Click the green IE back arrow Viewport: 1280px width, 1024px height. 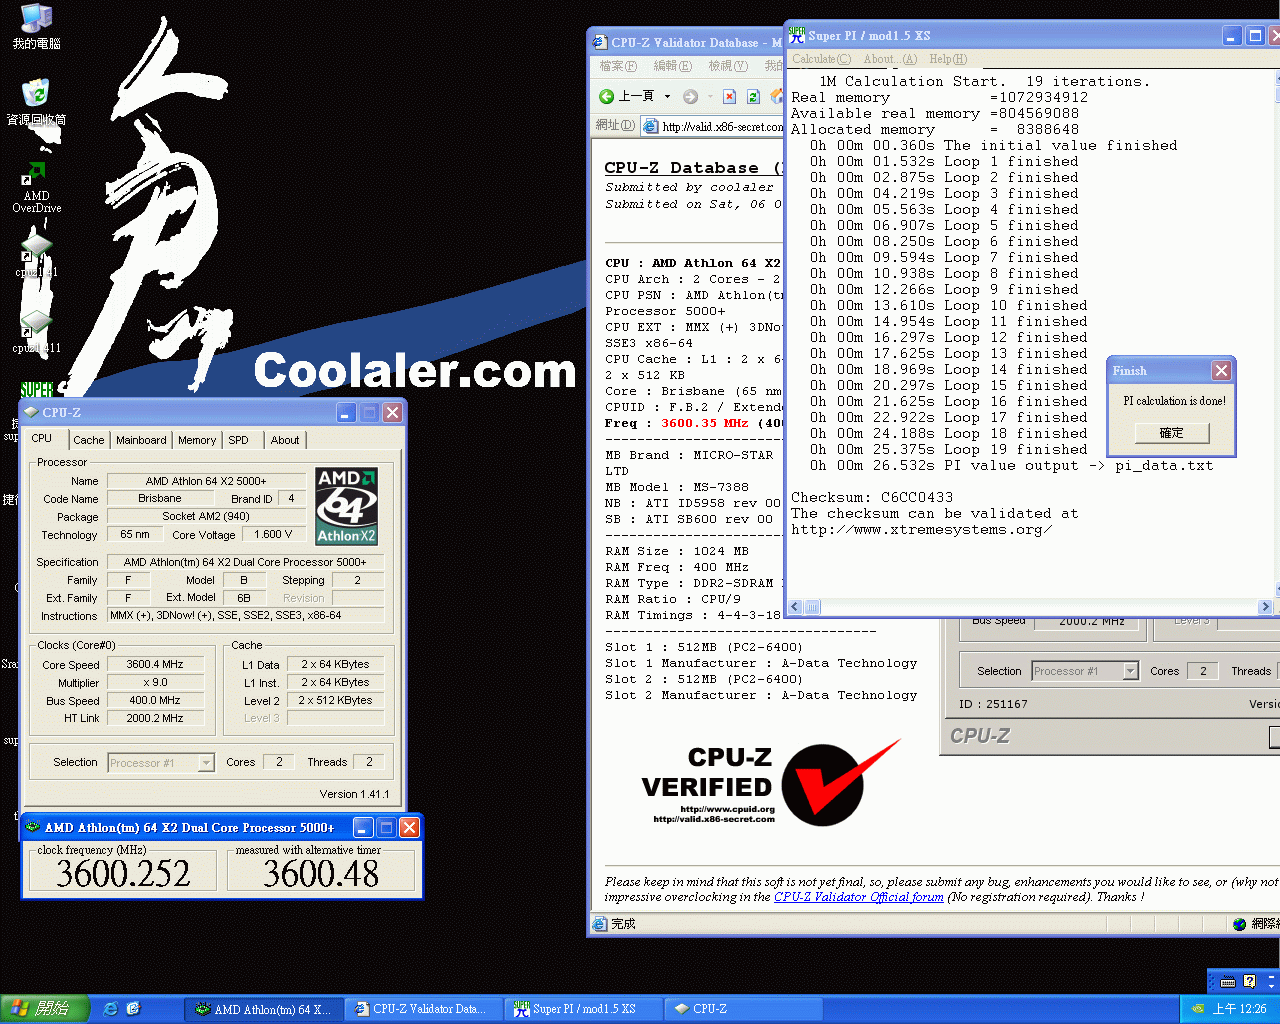[606, 96]
